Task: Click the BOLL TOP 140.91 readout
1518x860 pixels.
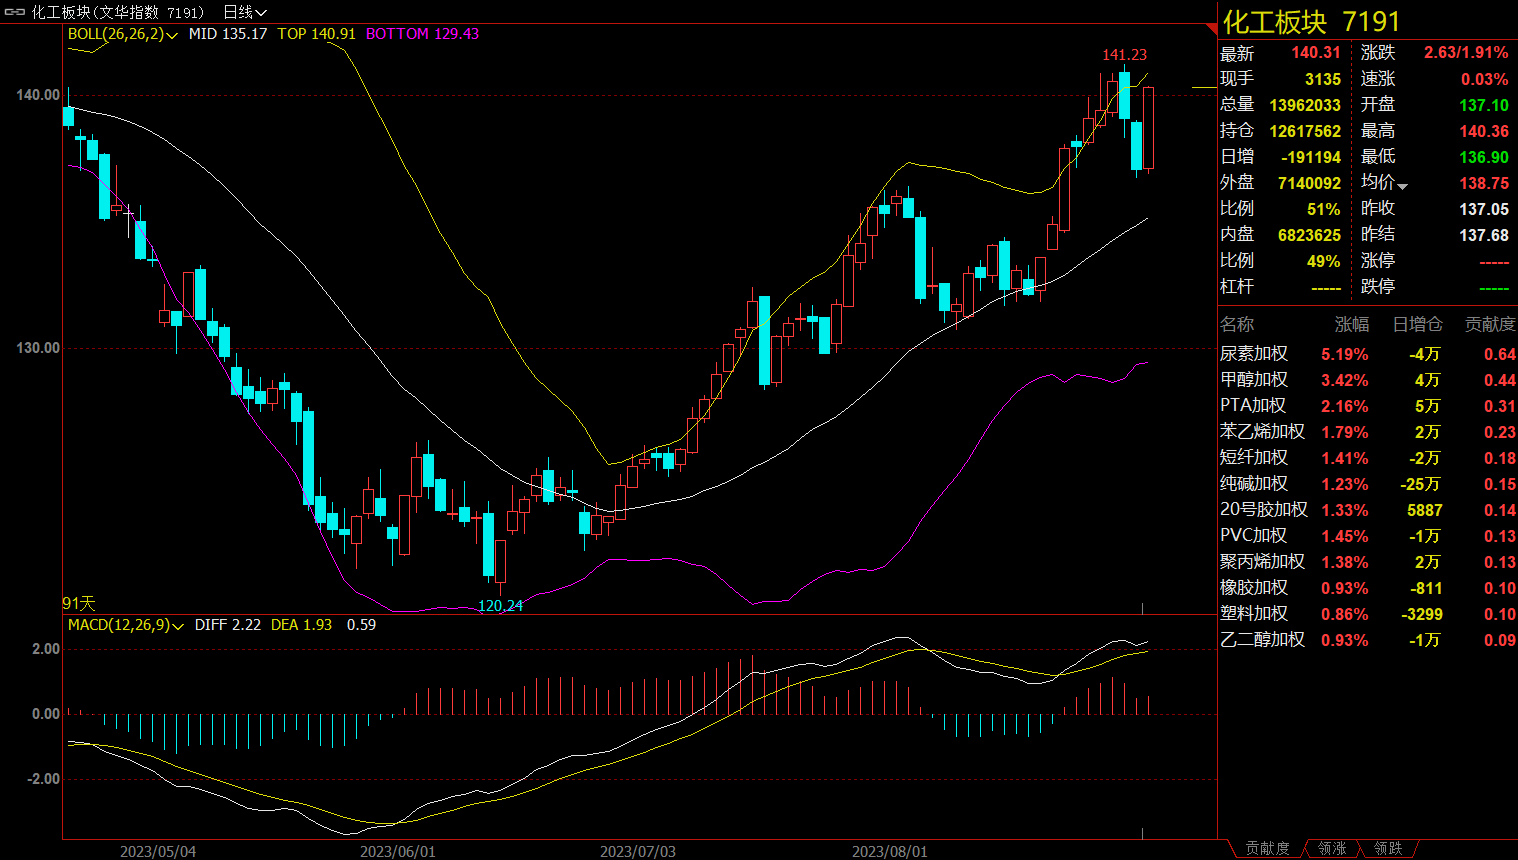Action: (316, 34)
